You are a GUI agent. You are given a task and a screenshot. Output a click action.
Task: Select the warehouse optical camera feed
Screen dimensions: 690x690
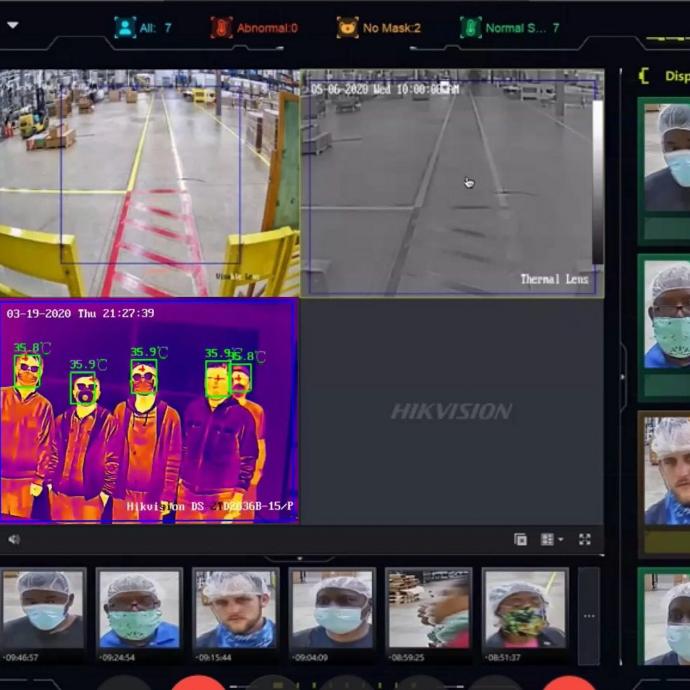pyautogui.click(x=149, y=183)
